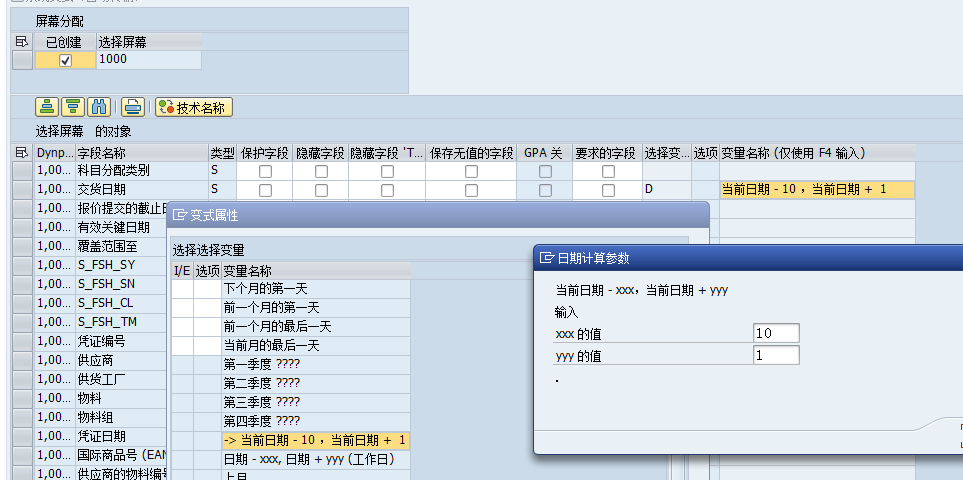Click the 覆盖范围至 field name

(107, 247)
